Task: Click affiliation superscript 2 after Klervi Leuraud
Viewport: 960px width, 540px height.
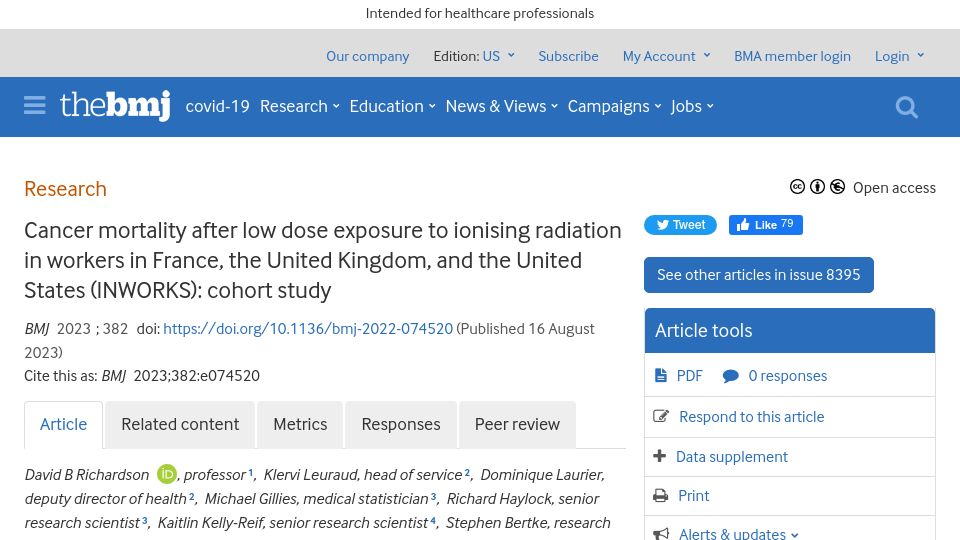Action: [467, 471]
